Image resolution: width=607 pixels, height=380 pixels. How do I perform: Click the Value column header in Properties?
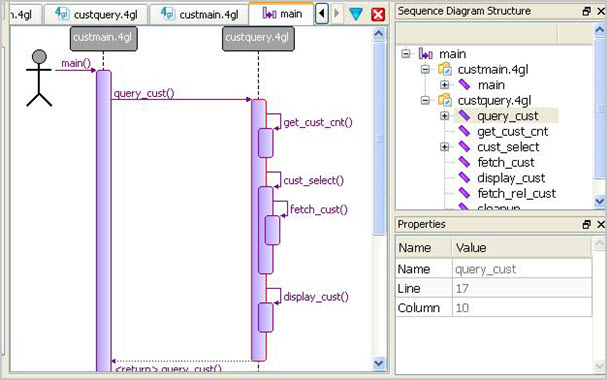[x=522, y=248]
